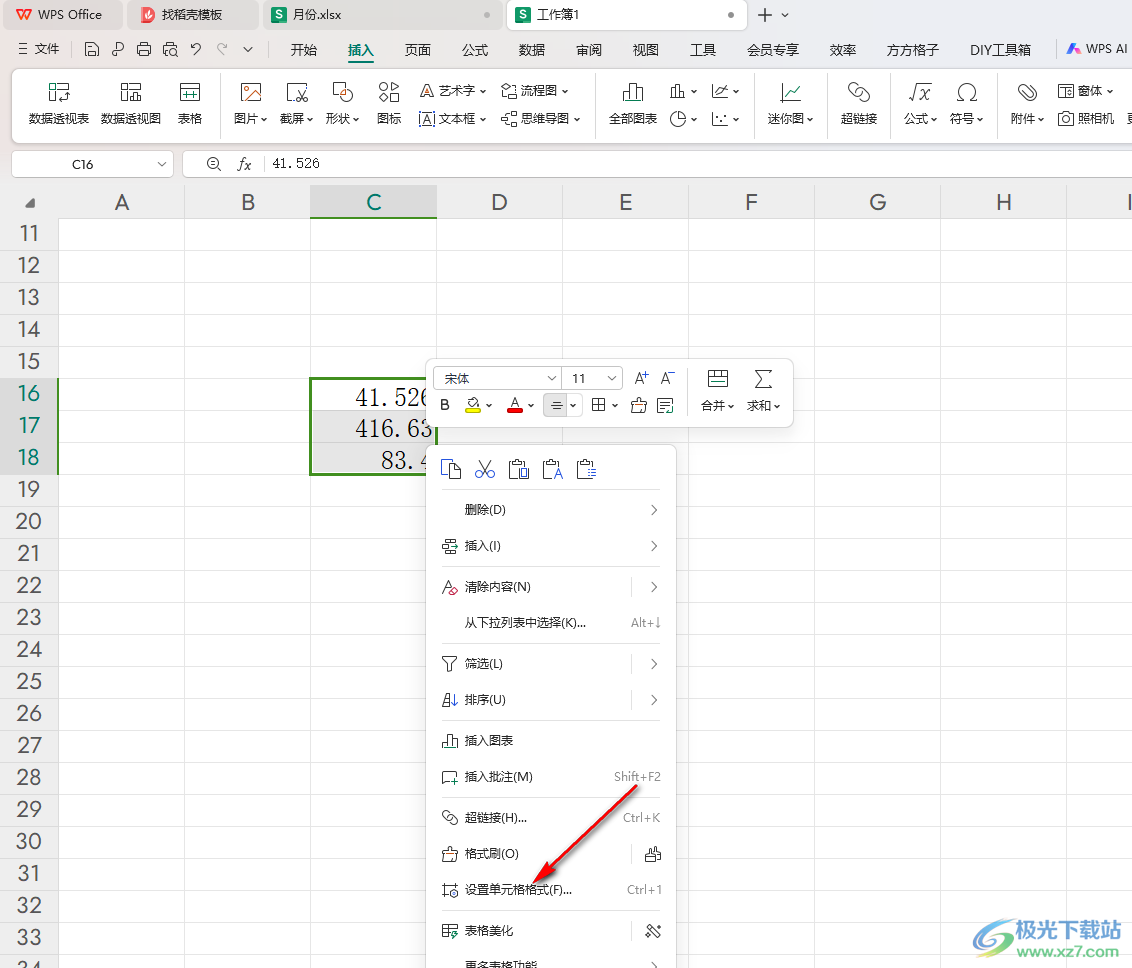This screenshot has height=968, width=1132.
Task: Click the WPS Office home tab
Action: (61, 14)
